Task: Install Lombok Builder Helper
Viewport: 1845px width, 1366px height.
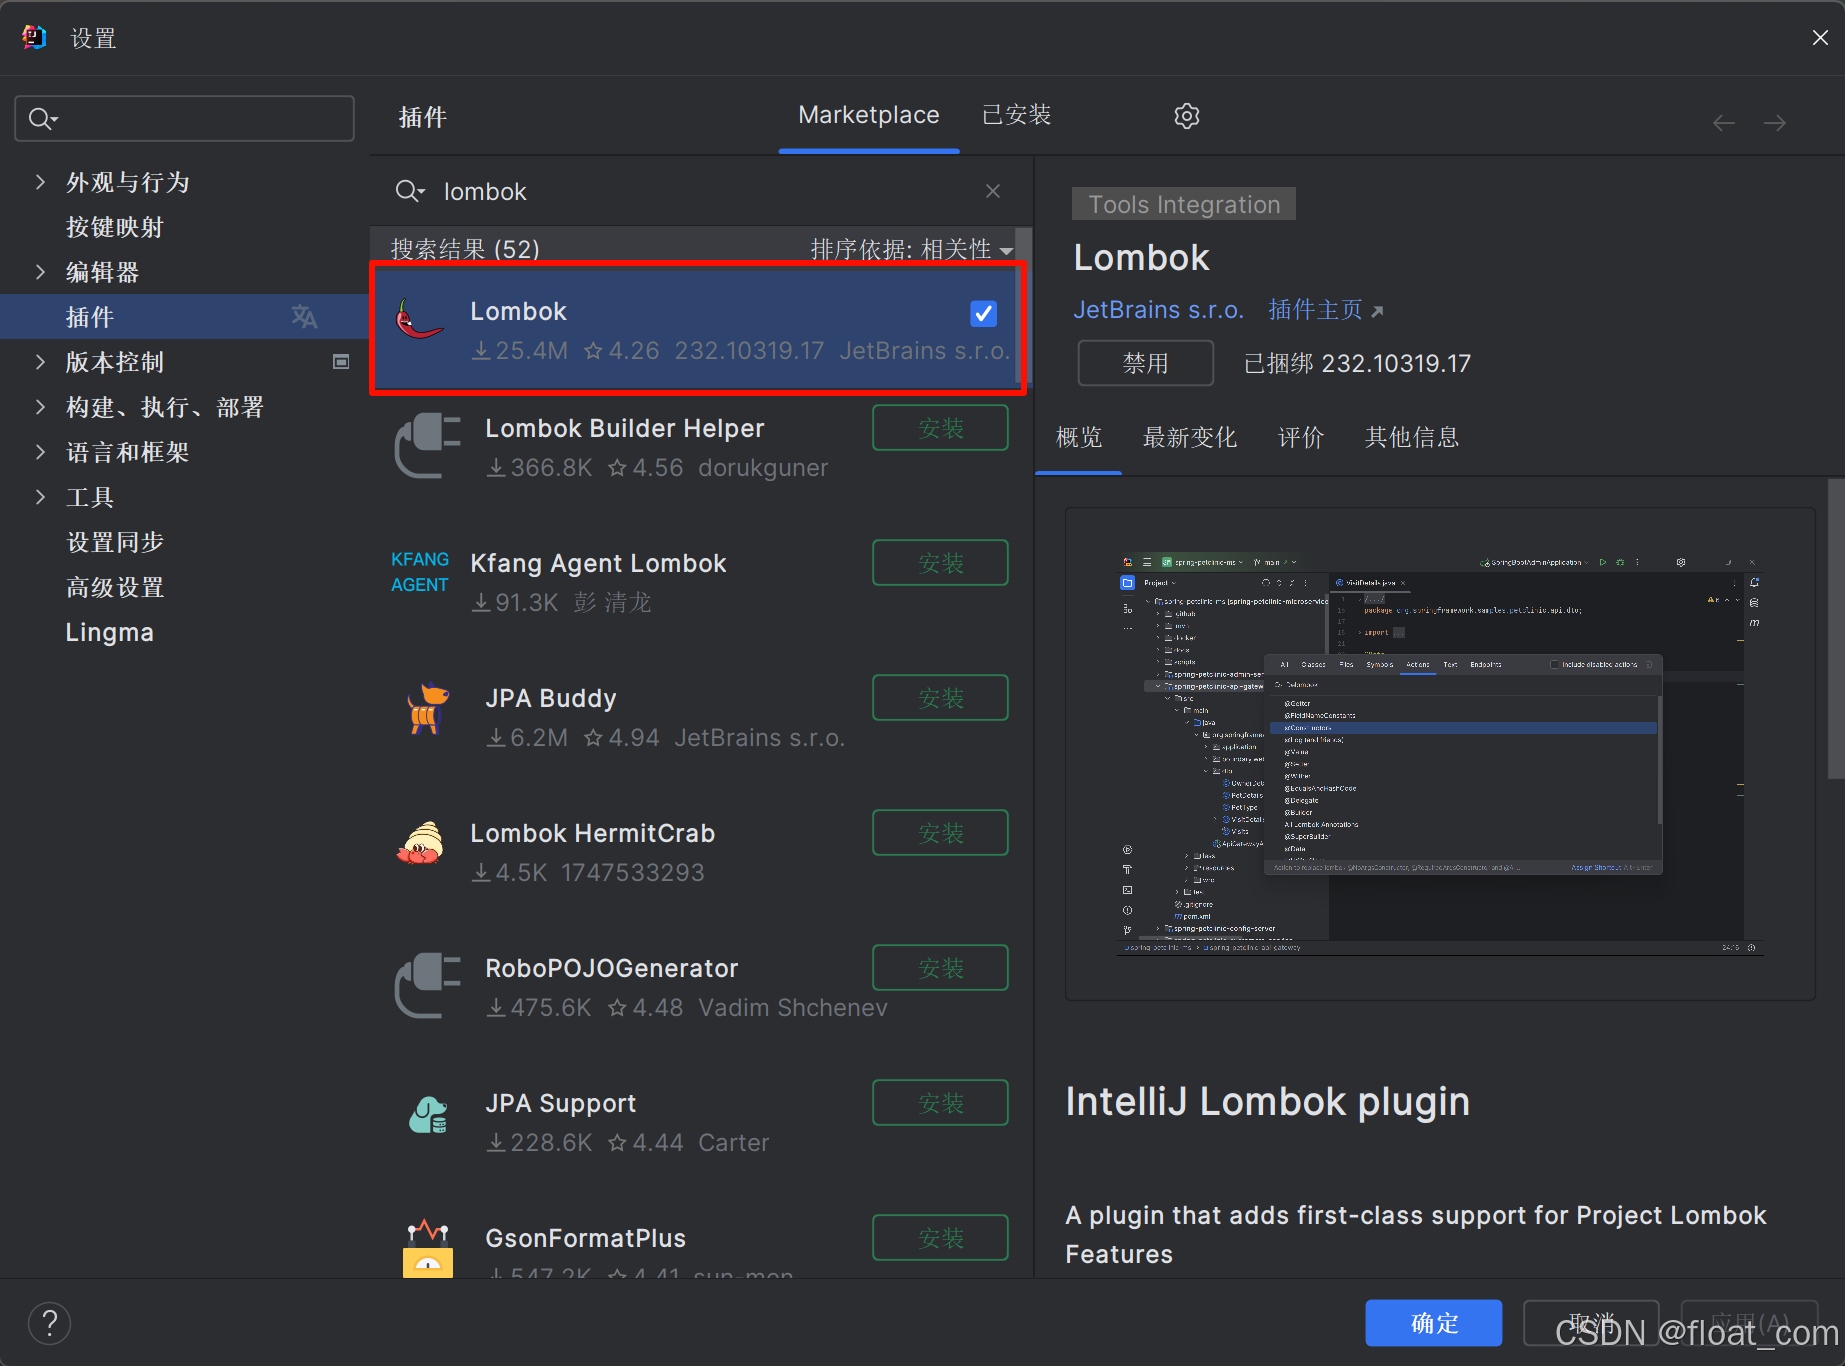Action: click(x=940, y=428)
